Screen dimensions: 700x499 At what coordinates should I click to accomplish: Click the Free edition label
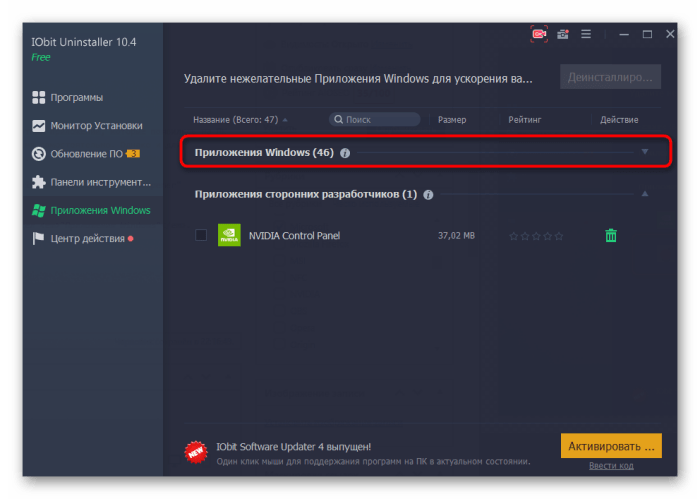click(x=41, y=58)
